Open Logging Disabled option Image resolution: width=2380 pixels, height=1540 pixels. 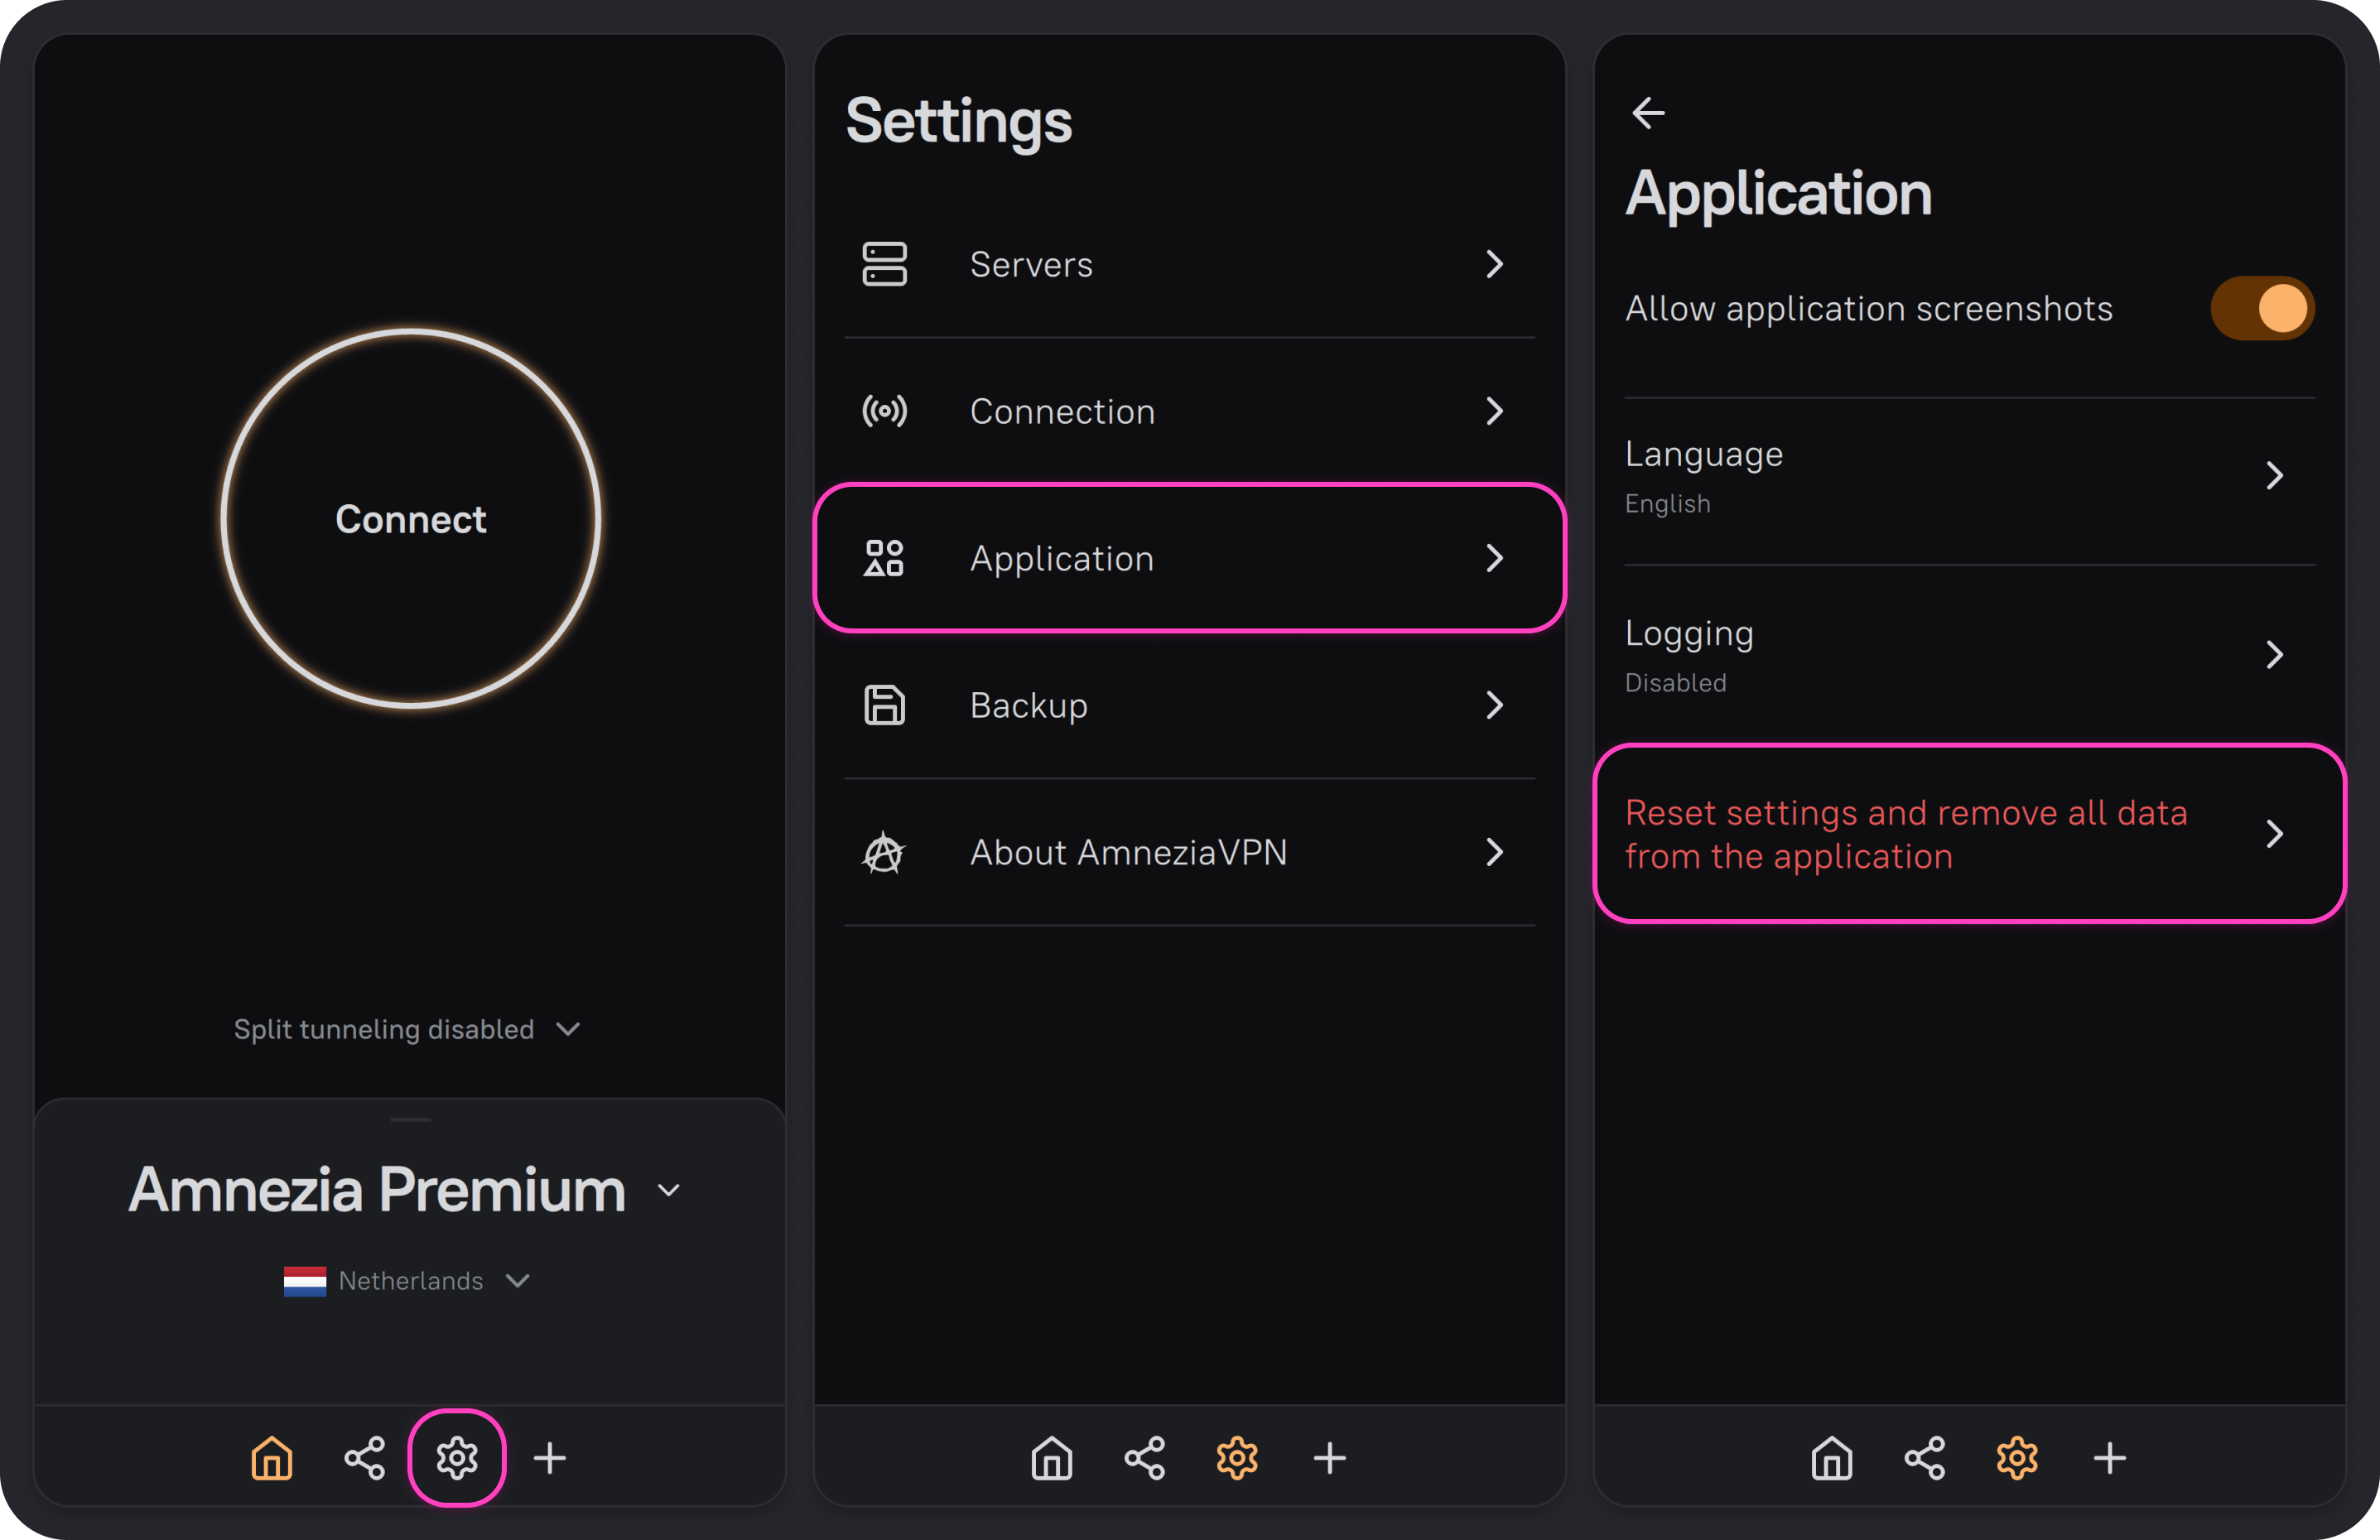(x=1968, y=655)
